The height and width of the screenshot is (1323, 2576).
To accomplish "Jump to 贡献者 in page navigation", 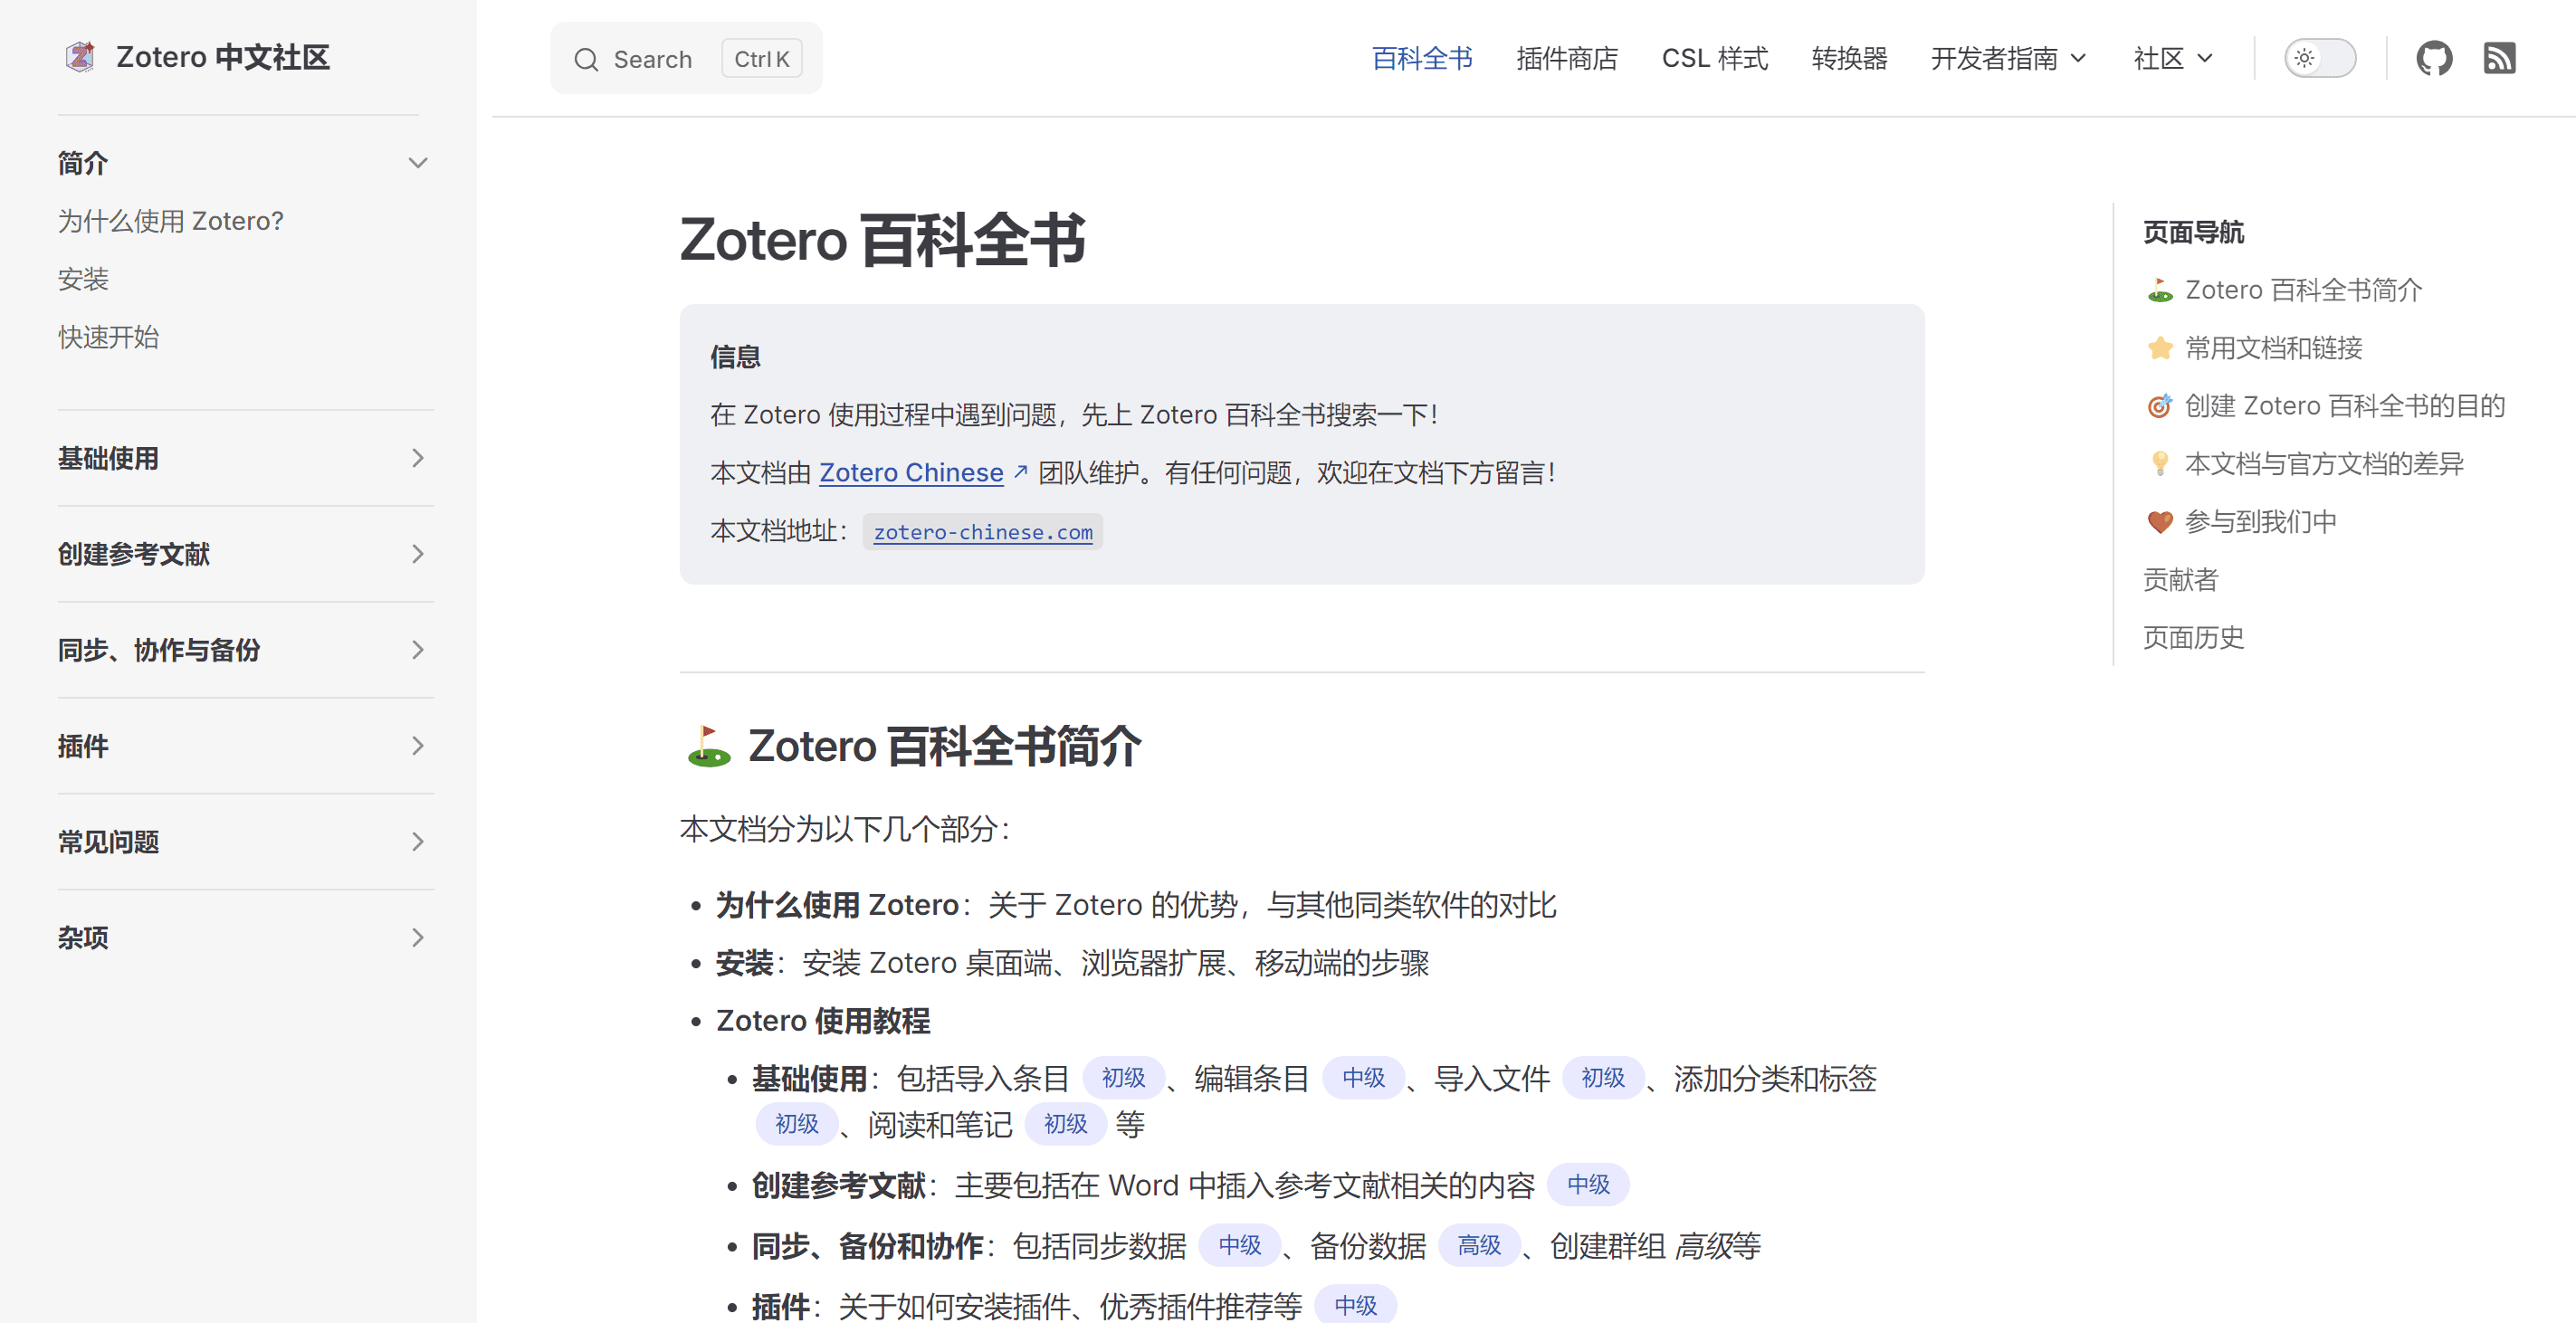I will pos(2180,580).
